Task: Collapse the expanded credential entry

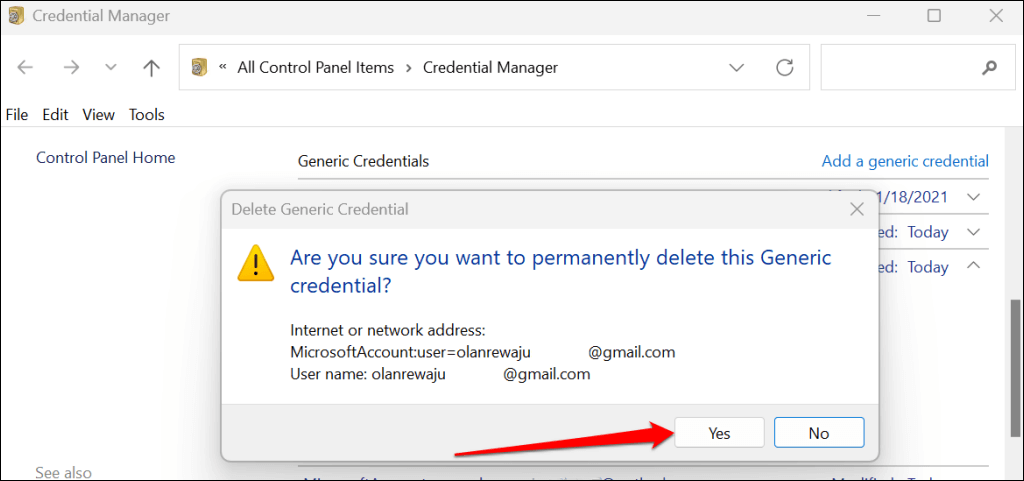Action: 972,267
